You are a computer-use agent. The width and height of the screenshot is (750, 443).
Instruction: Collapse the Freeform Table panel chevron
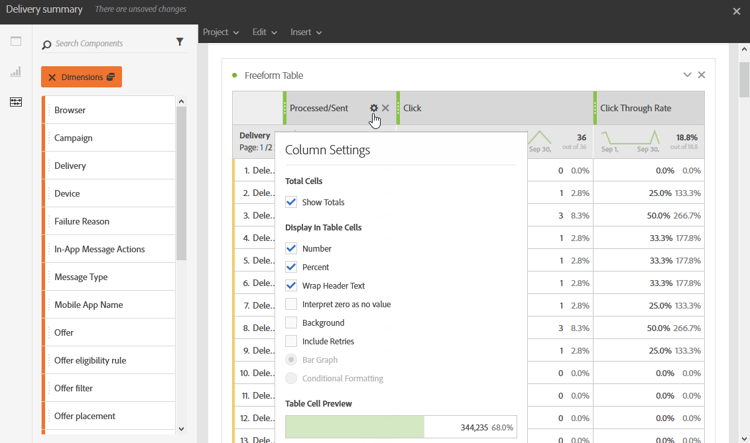coord(687,75)
